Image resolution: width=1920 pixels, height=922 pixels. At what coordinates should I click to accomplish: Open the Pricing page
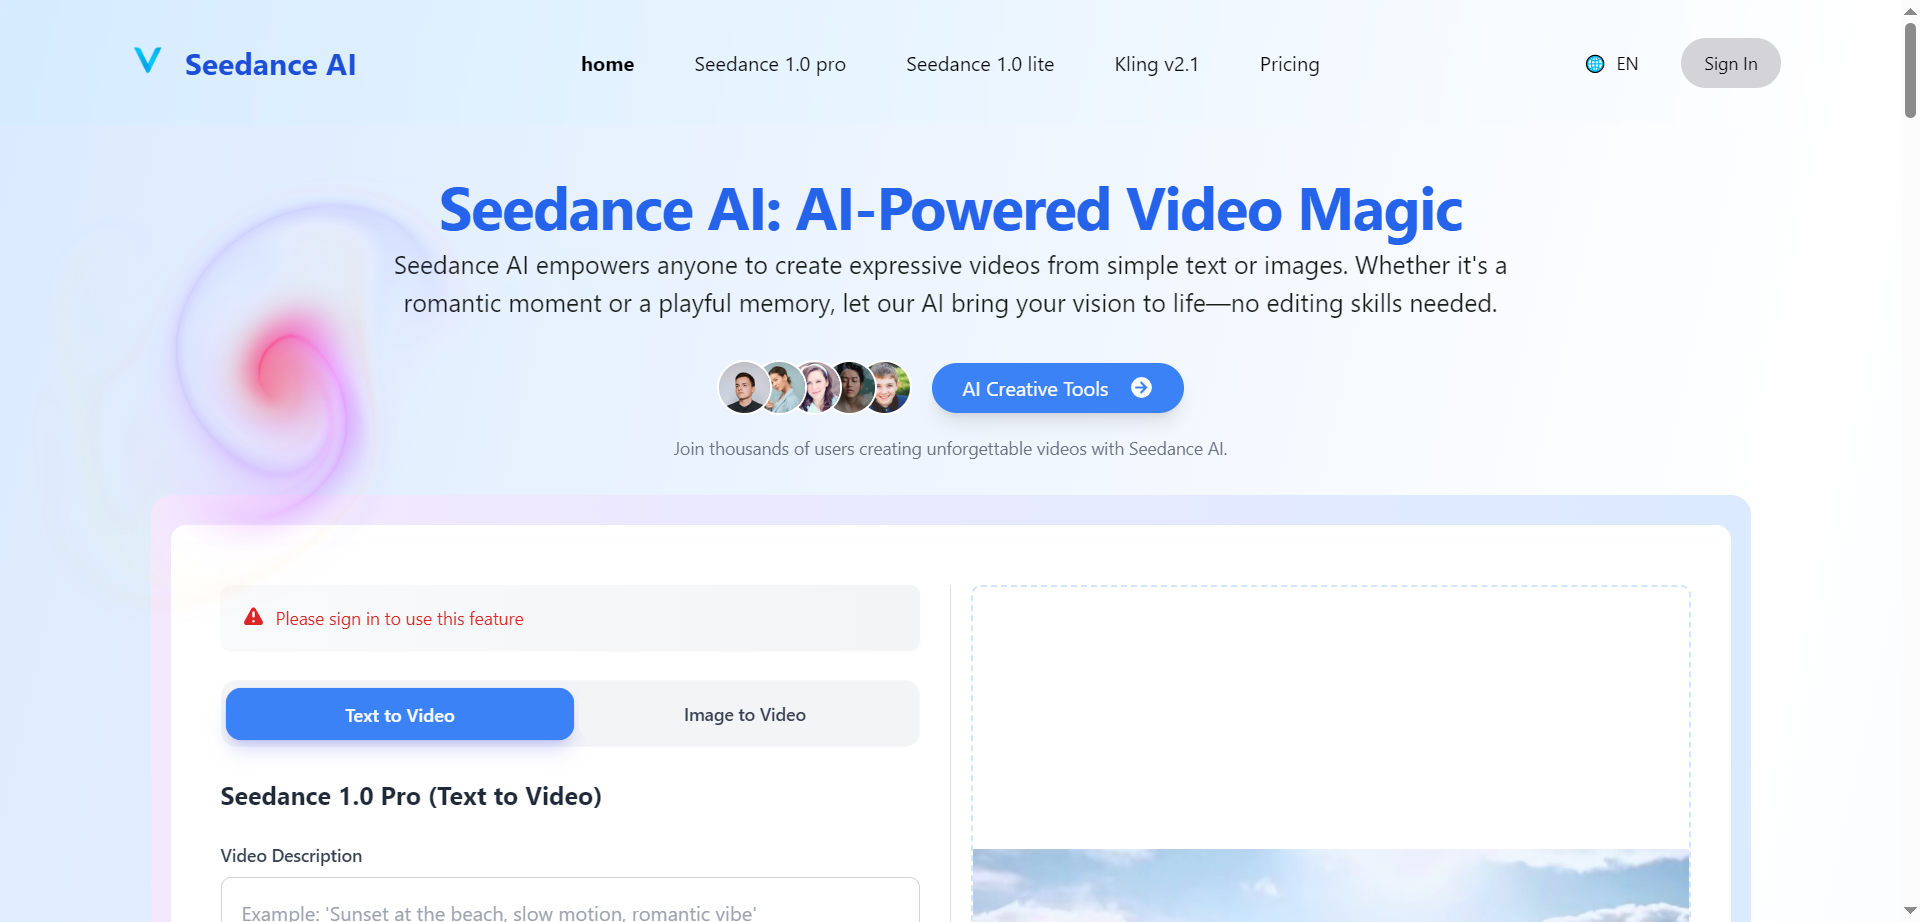pos(1289,64)
